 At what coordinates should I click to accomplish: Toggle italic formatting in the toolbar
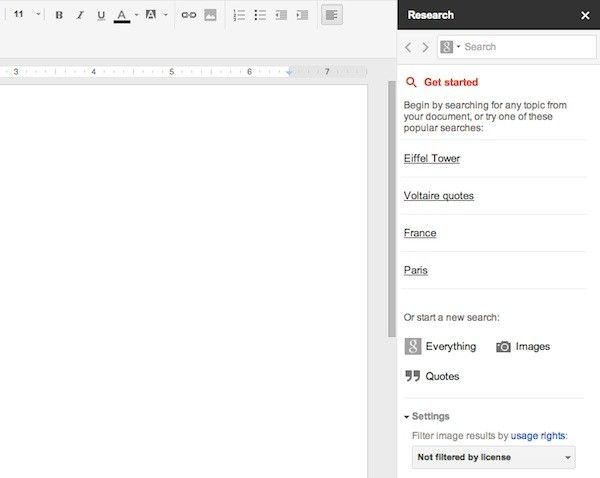point(80,15)
